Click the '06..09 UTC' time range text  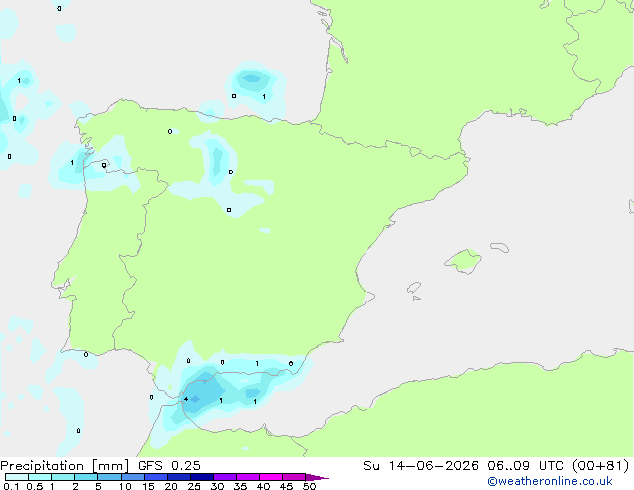(525, 466)
